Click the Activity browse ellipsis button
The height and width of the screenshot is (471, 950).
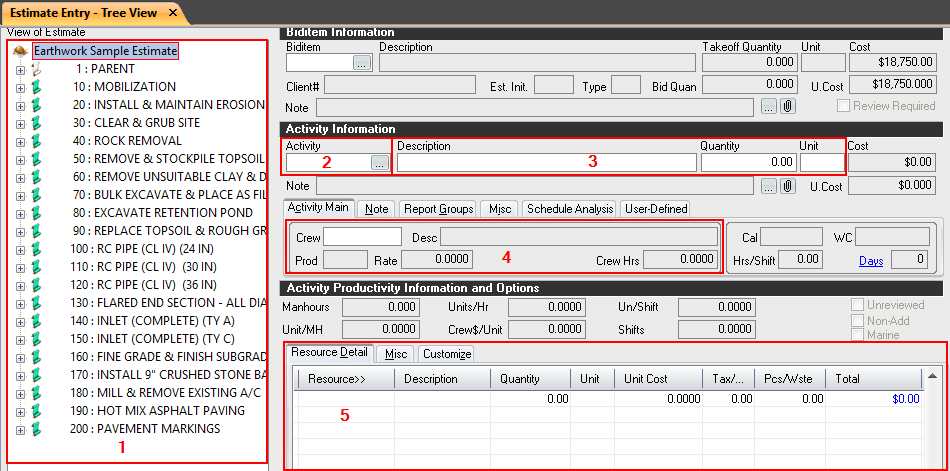tap(379, 162)
